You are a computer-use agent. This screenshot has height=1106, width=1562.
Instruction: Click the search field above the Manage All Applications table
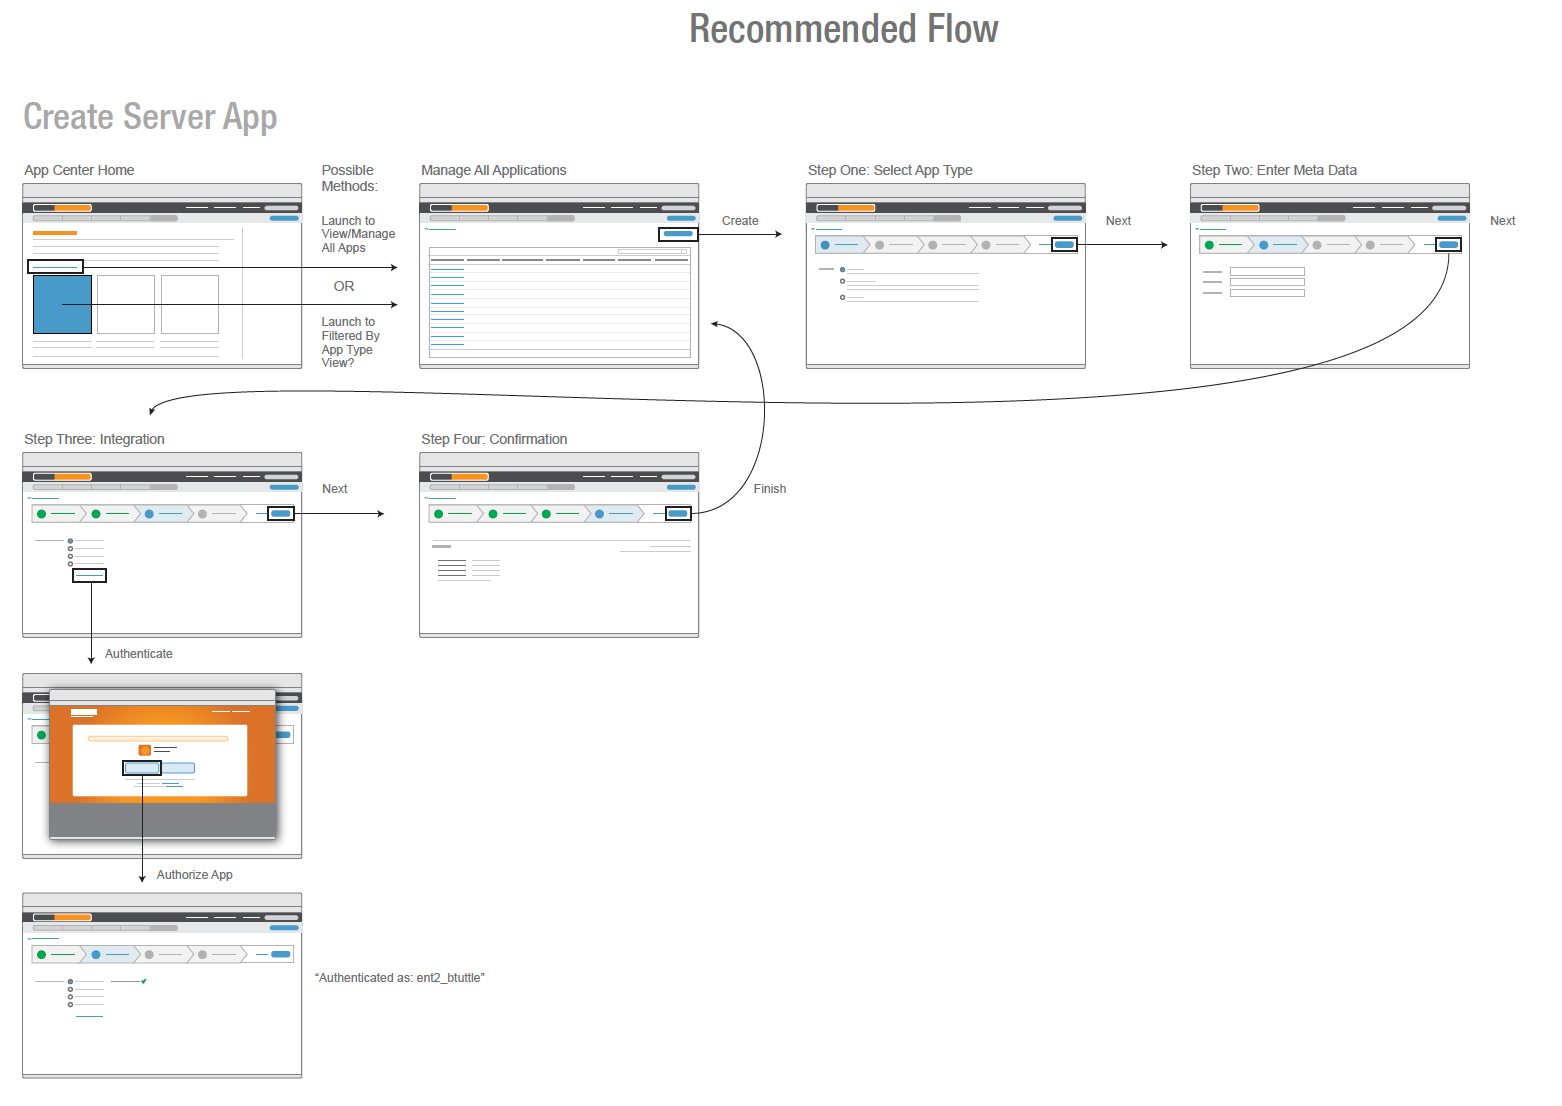(652, 252)
